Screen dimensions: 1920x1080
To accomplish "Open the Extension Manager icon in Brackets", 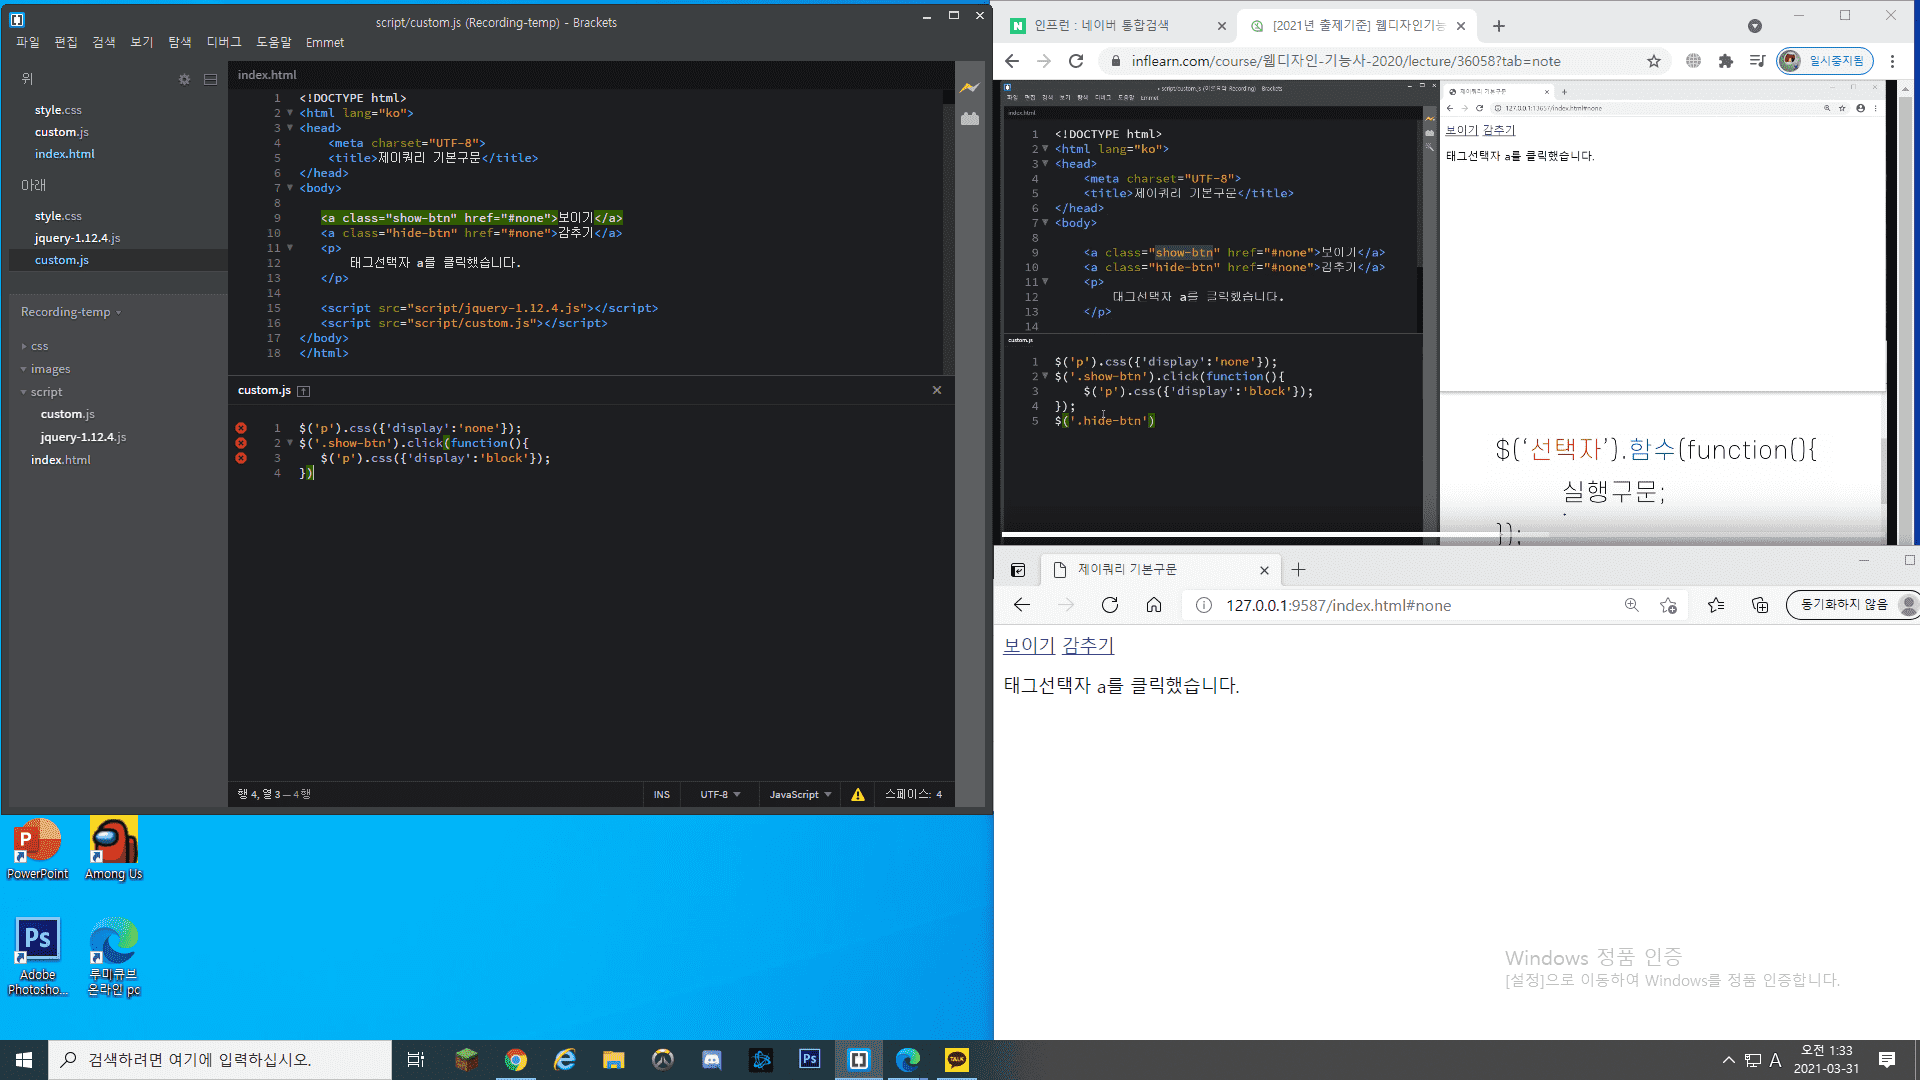I will (x=970, y=119).
